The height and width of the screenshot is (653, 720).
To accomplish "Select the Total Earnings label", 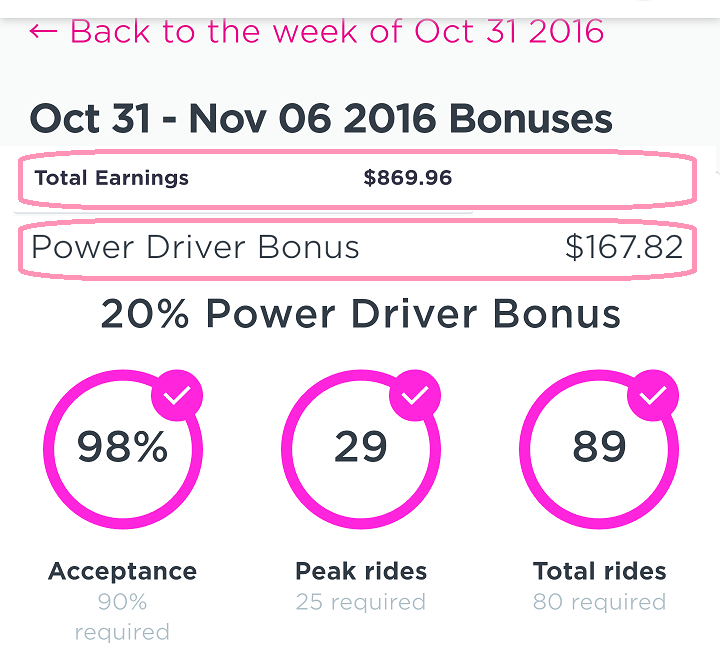I will pos(111,179).
